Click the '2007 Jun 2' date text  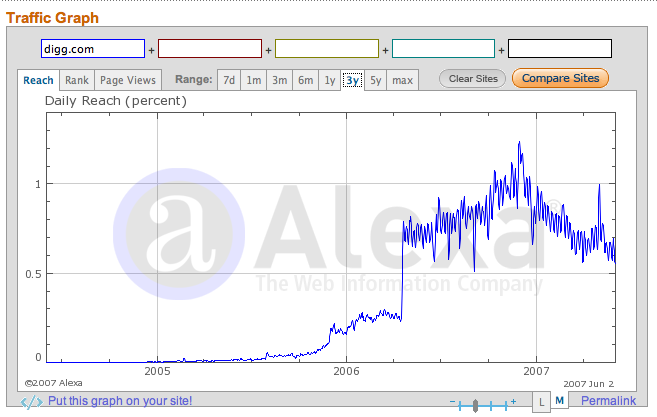pyautogui.click(x=589, y=384)
